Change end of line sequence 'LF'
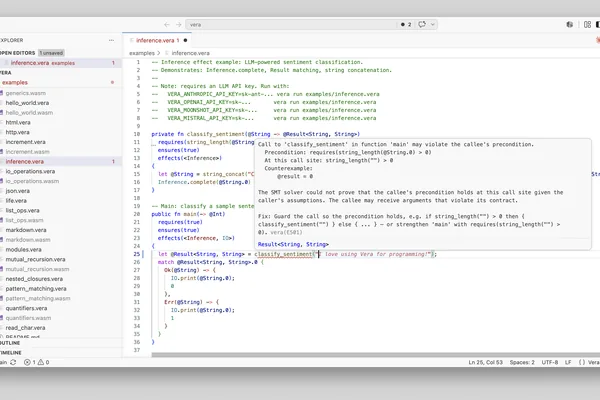The image size is (600, 400). pyautogui.click(x=568, y=362)
